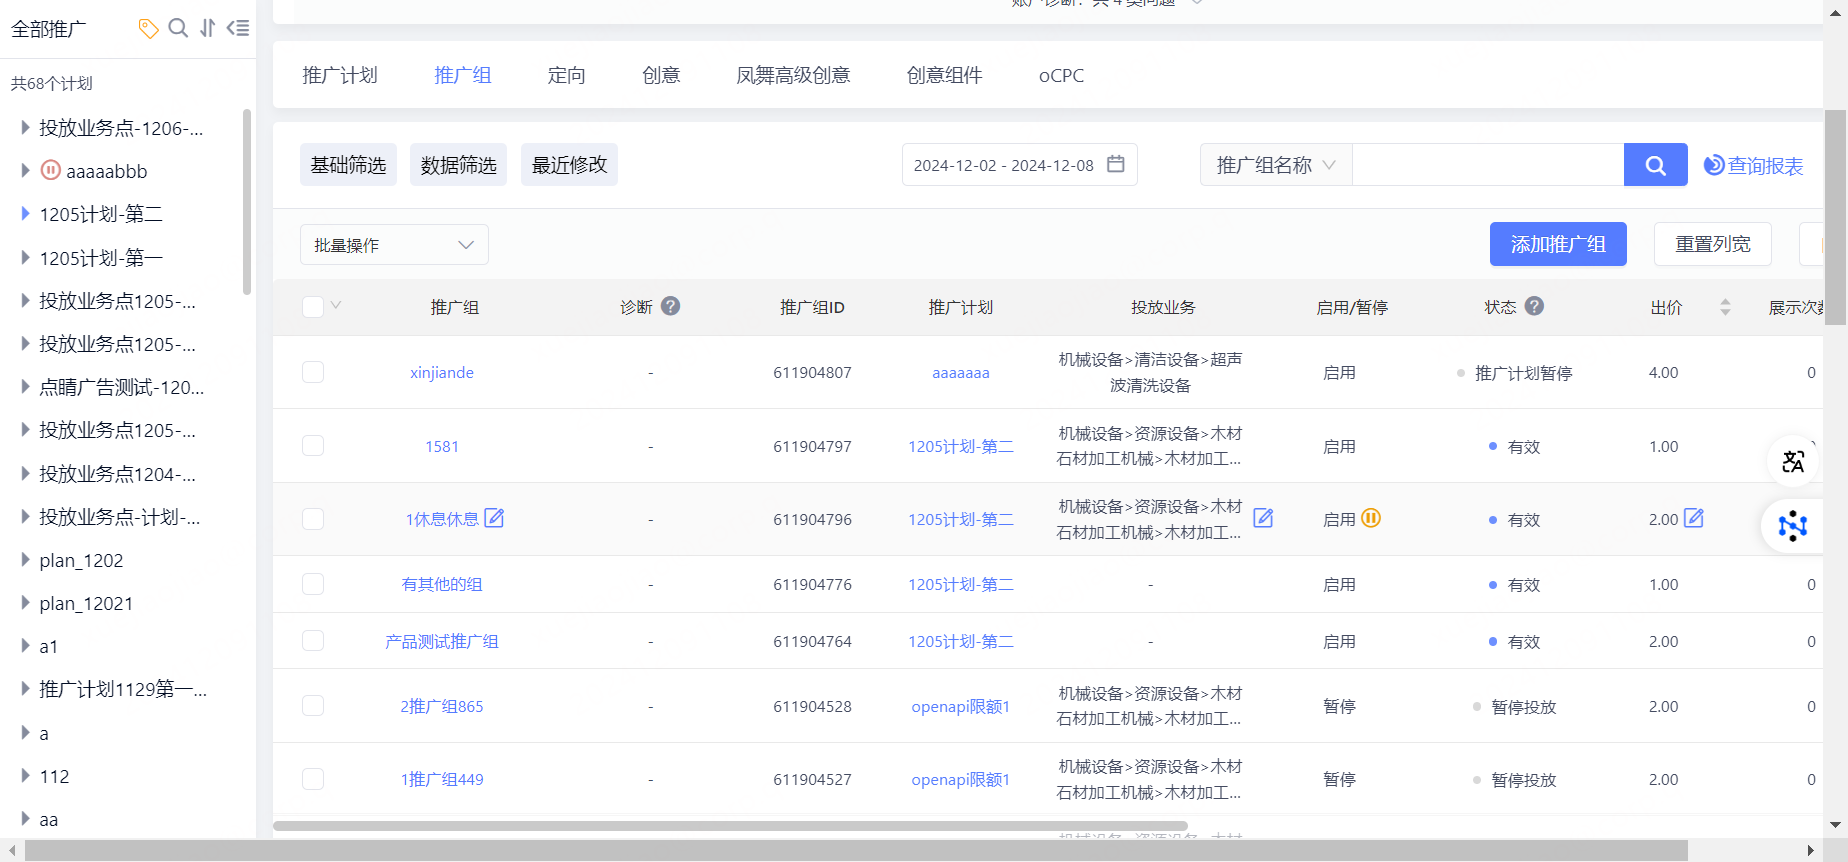
Task: Check the box for row xinjiande
Action: [x=313, y=372]
